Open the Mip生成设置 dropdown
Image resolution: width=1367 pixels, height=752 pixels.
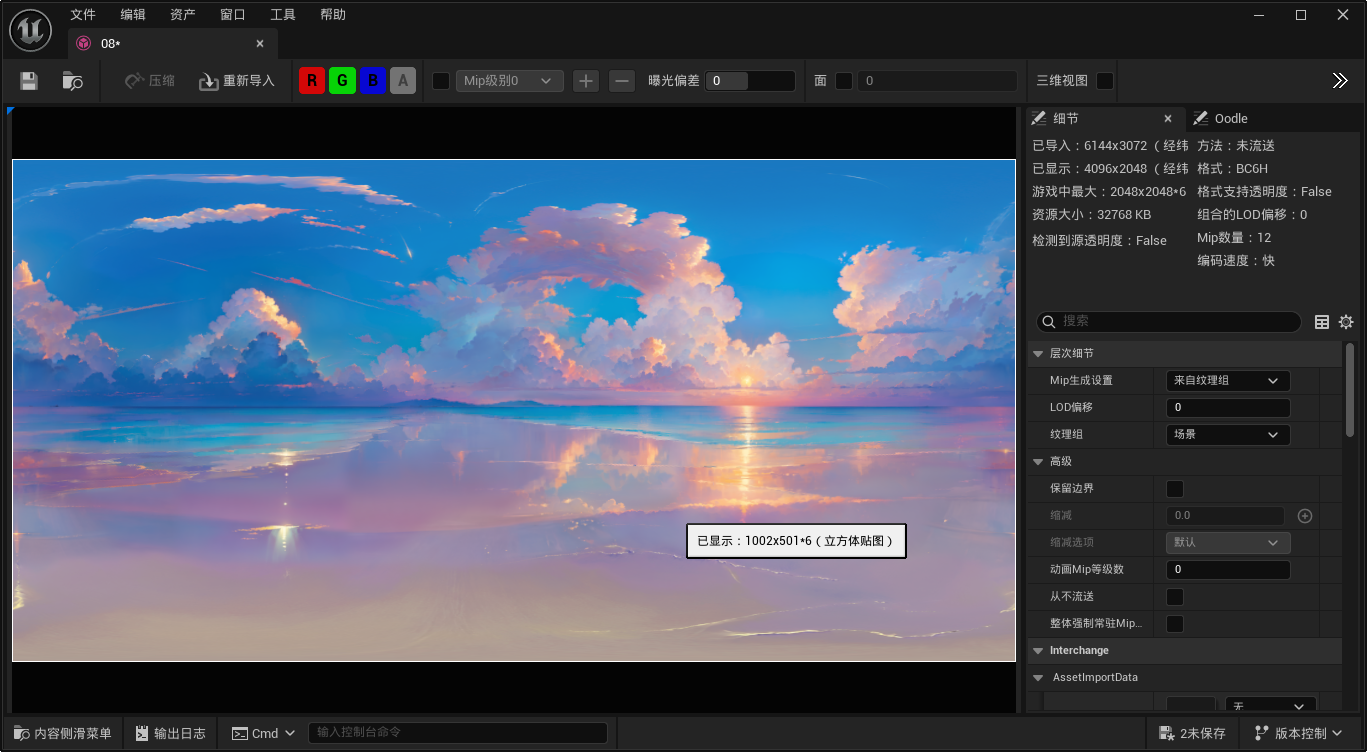1227,381
